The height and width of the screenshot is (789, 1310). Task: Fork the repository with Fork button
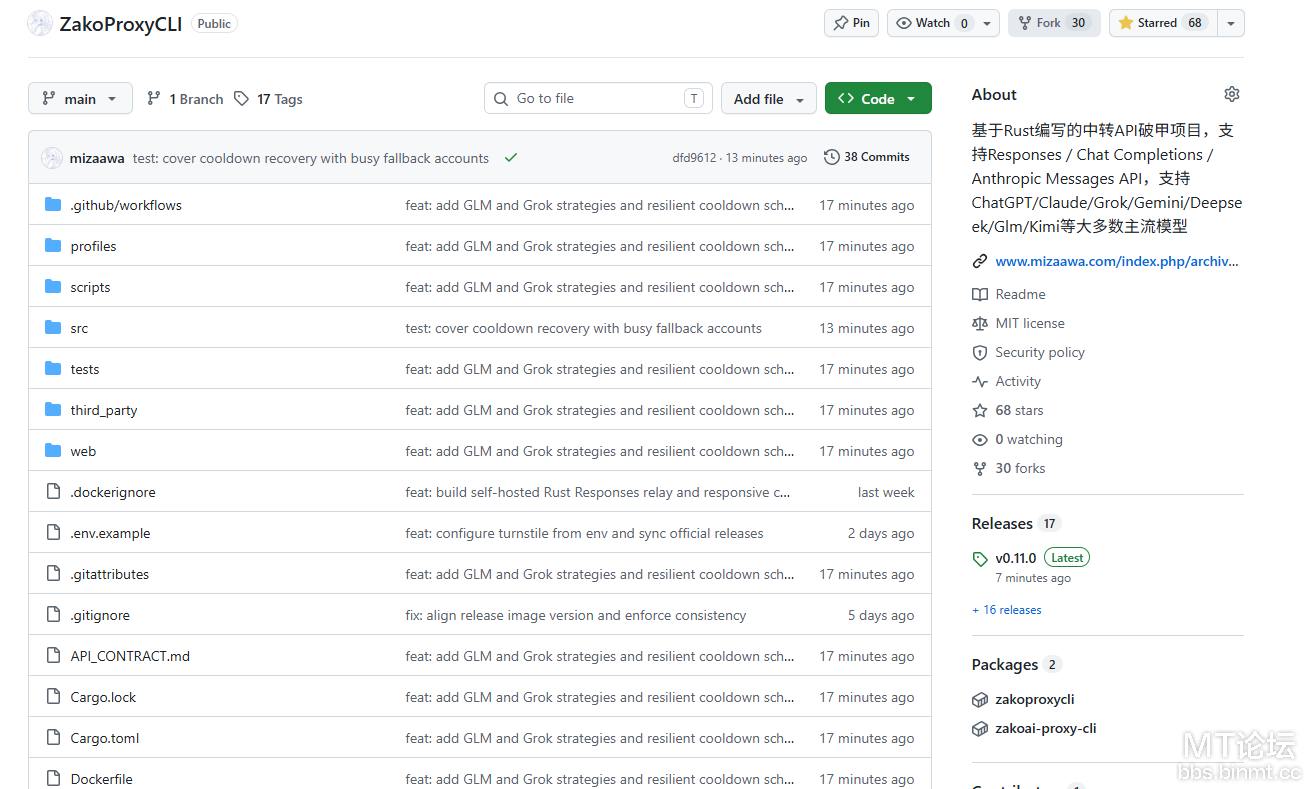(x=1054, y=23)
